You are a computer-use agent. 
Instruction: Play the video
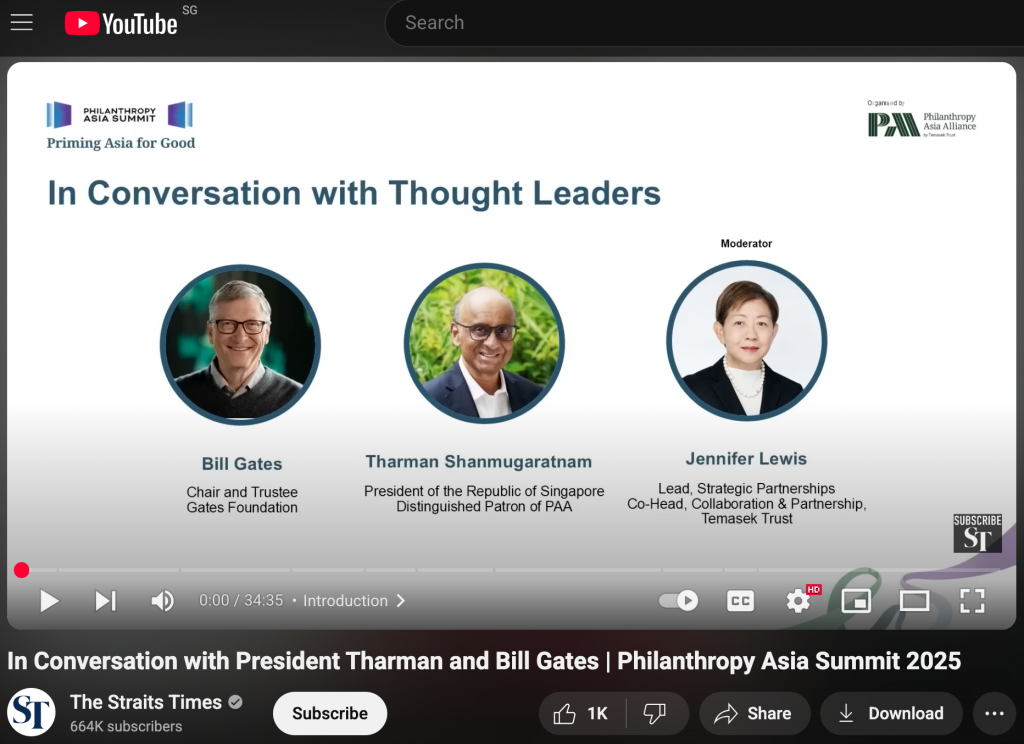(x=49, y=600)
